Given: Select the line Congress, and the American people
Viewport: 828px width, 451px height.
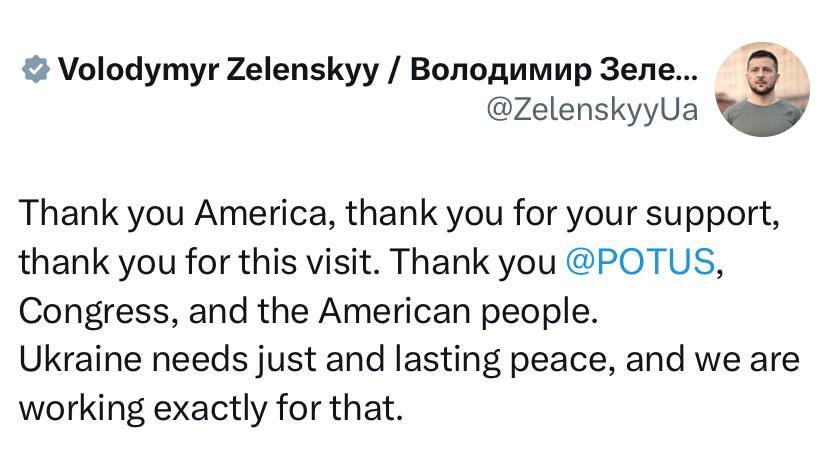Looking at the screenshot, I should (x=309, y=311).
